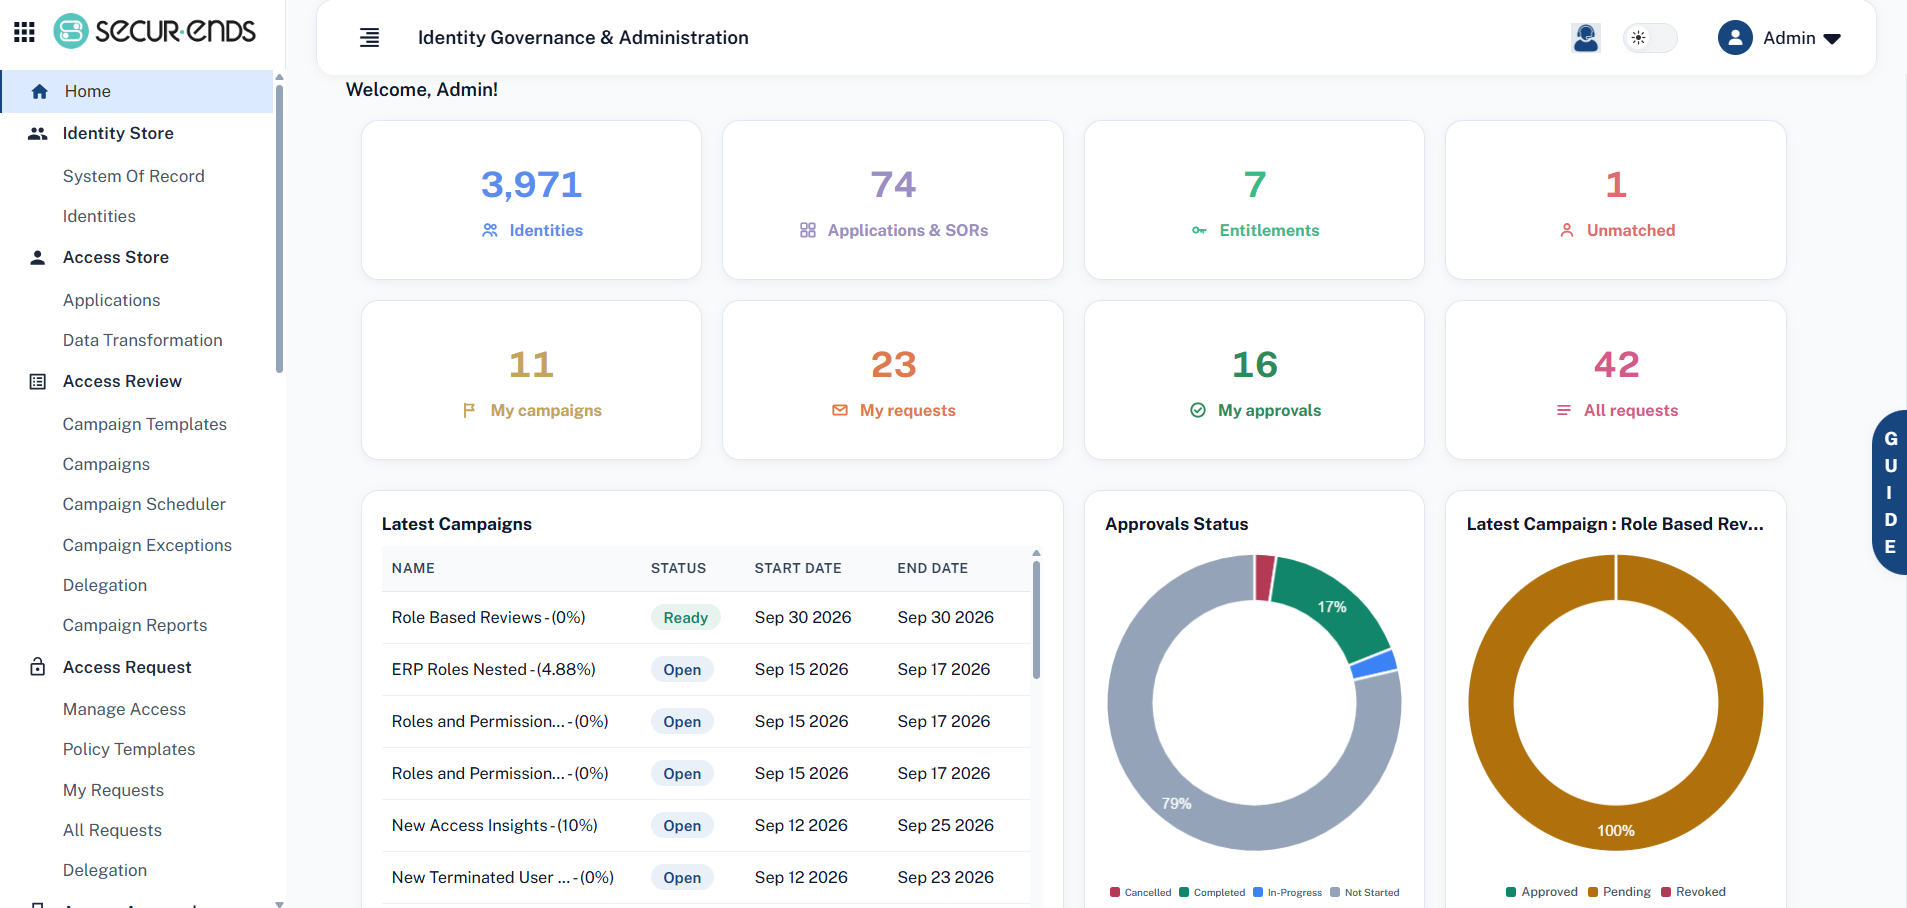Toggle Pending series in campaign chart legend
The height and width of the screenshot is (908, 1907).
click(1619, 892)
